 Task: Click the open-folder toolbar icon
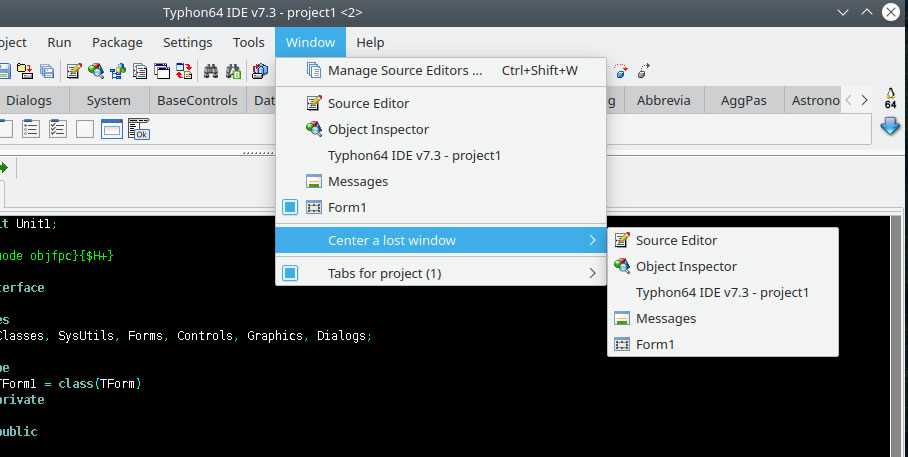pyautogui.click(x=25, y=71)
